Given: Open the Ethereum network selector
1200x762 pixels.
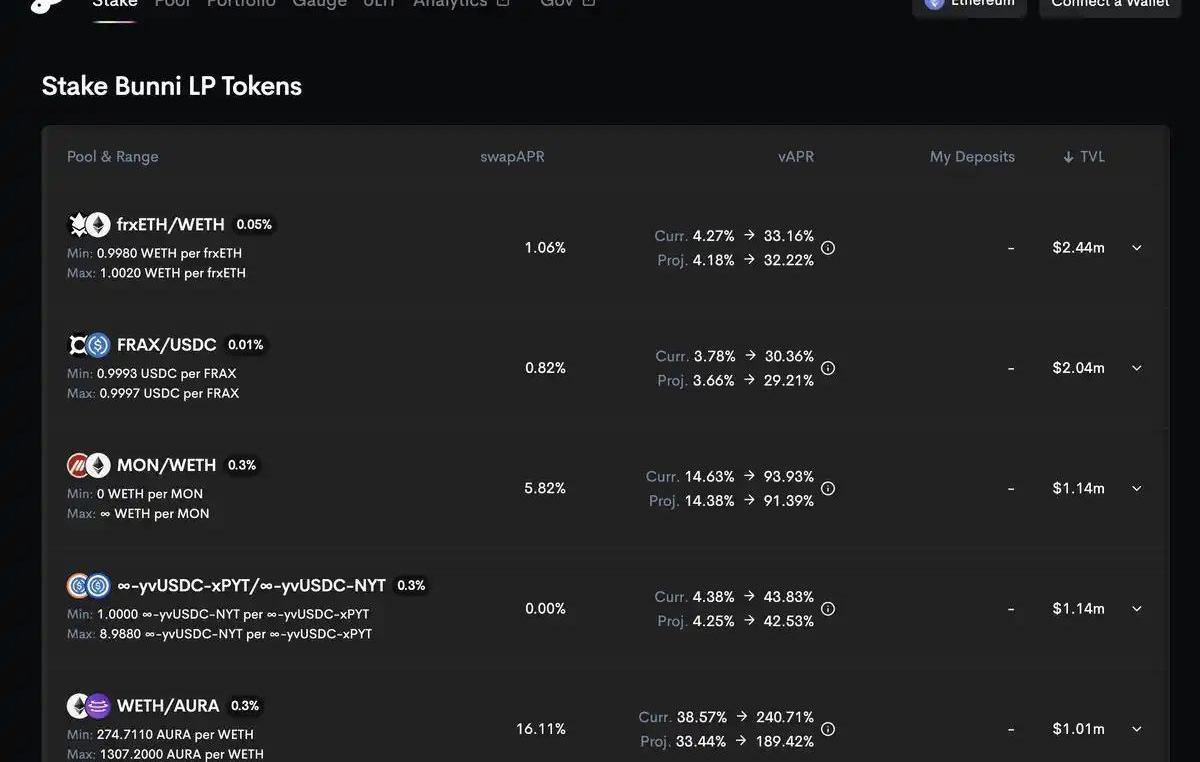Looking at the screenshot, I should [x=969, y=4].
